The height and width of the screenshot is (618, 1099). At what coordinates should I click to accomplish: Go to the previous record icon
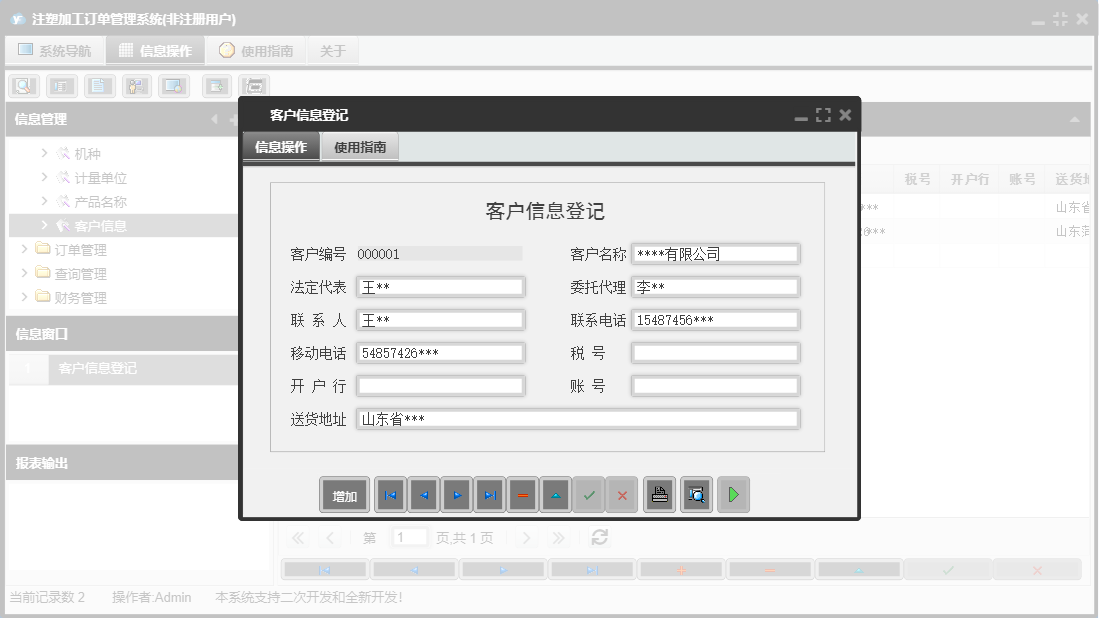pyautogui.click(x=423, y=494)
